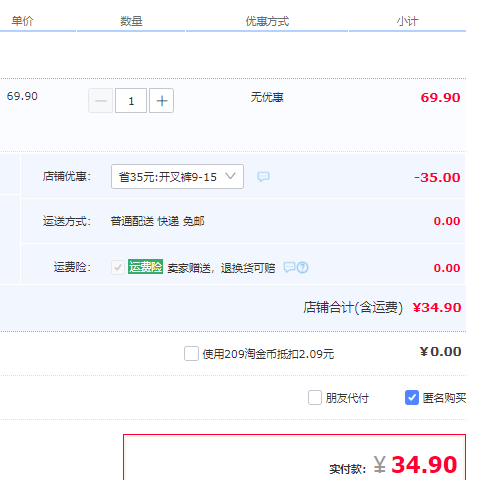Screen dimensions: 483x480
Task: Click the plus quantity button
Action: [161, 101]
